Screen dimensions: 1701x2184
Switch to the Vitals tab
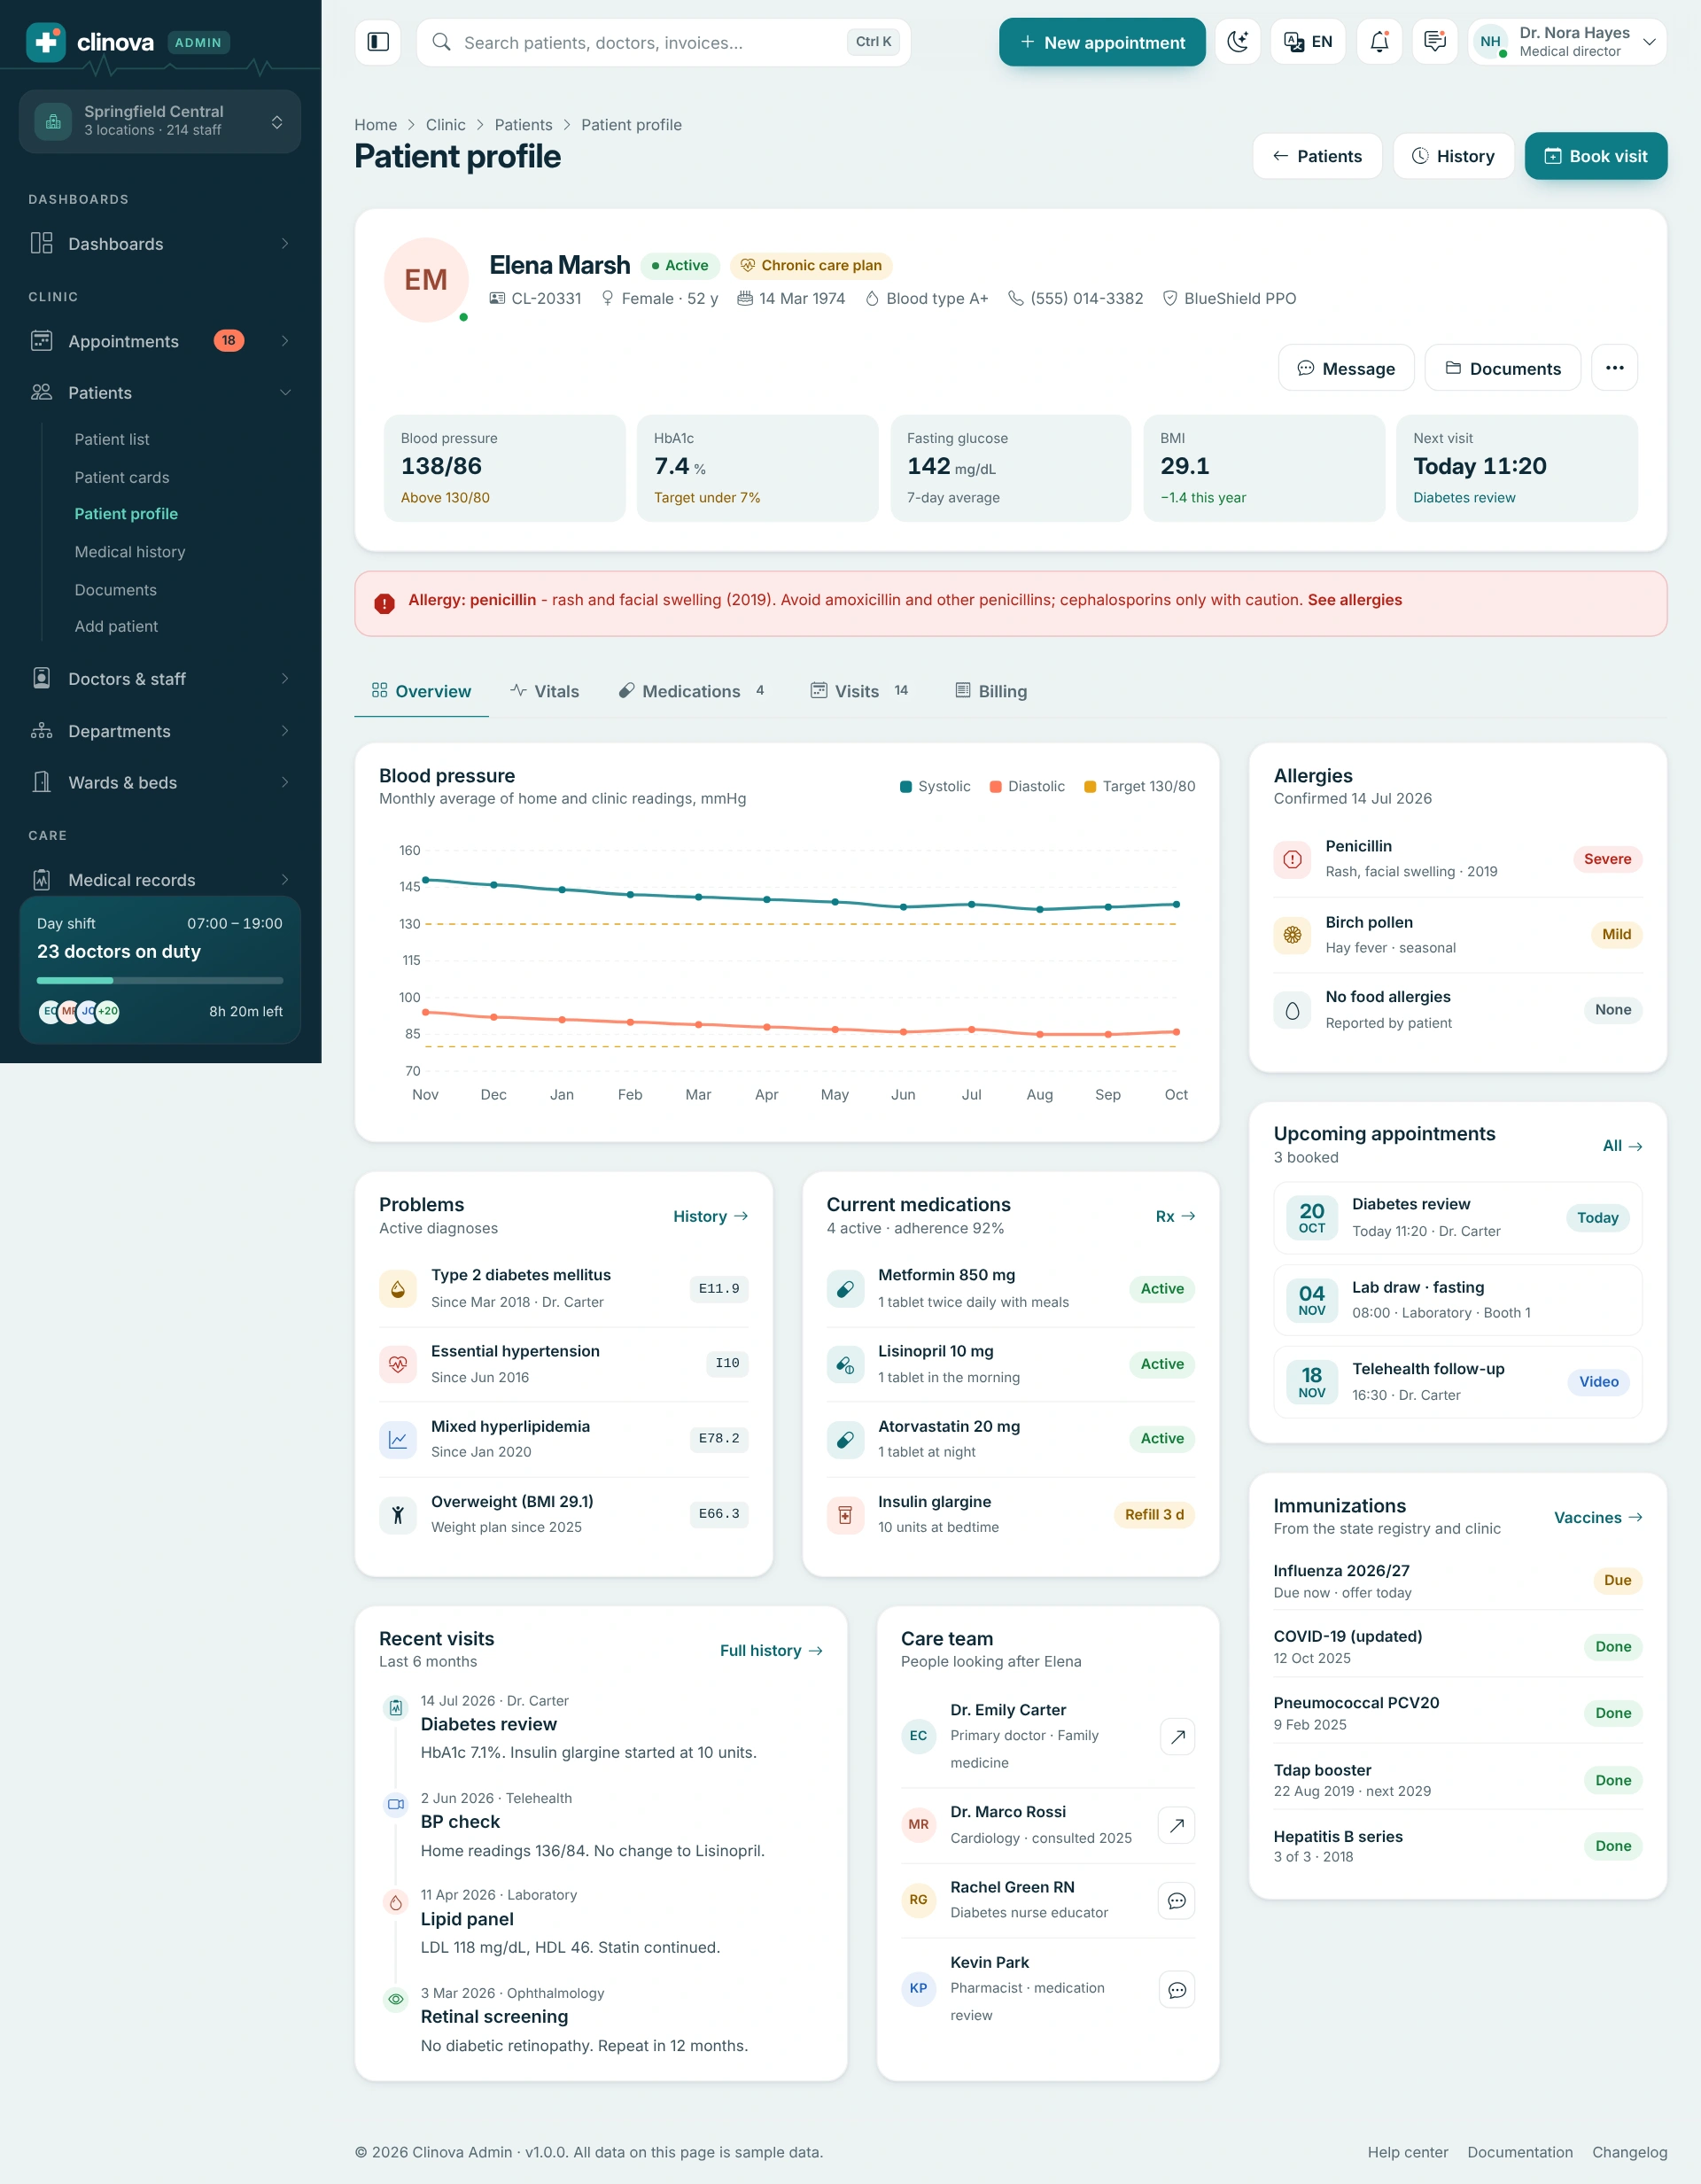click(544, 691)
